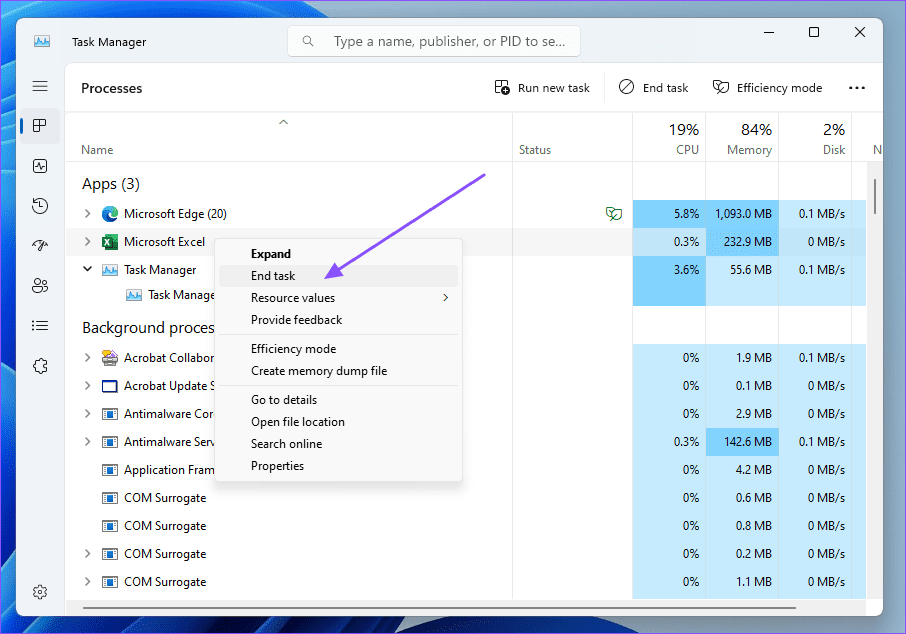
Task: Click the 1,093.0 MB memory cell
Action: pos(742,214)
